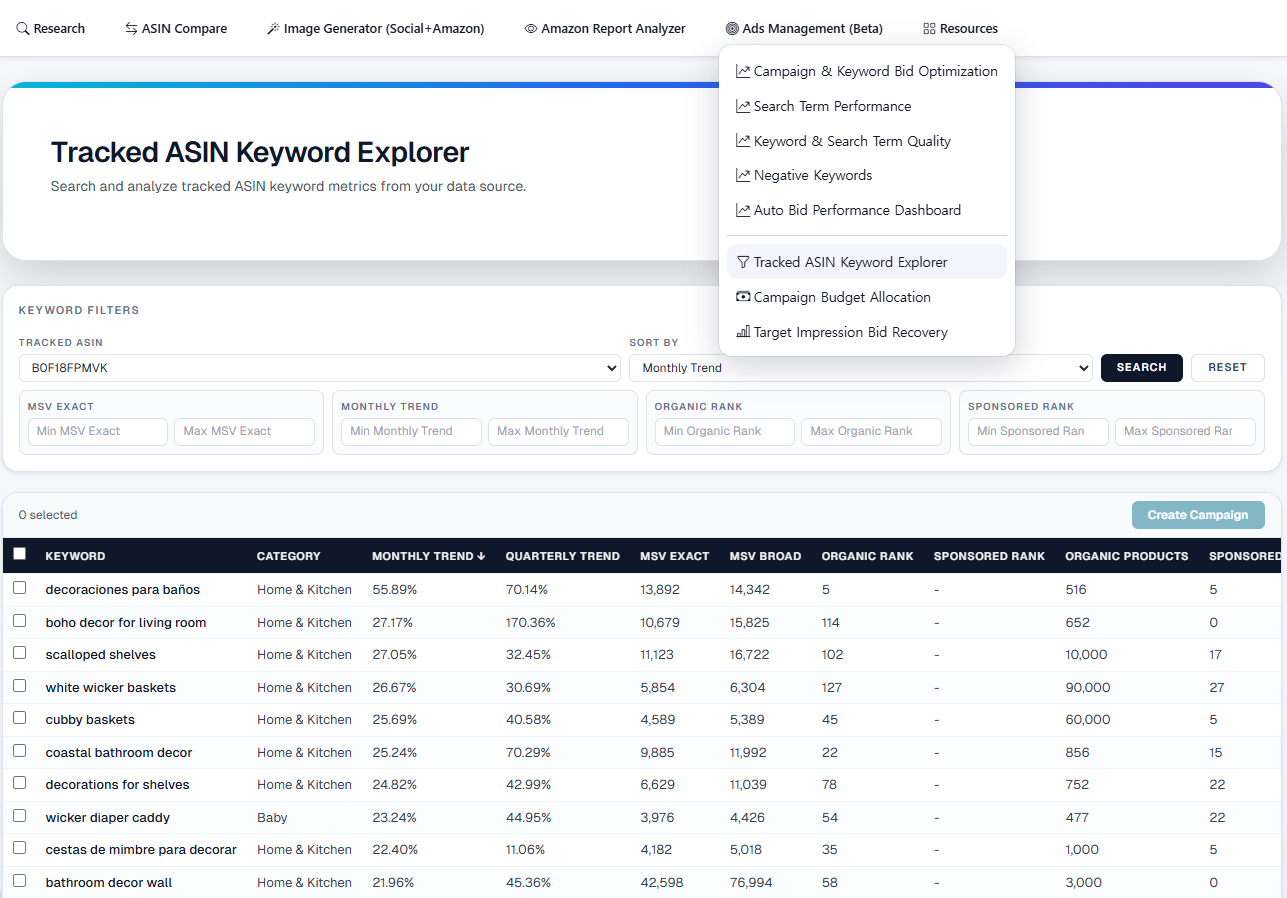This screenshot has width=1287, height=898.
Task: Click the Amazon Report Analyzer eye icon
Action: pos(531,29)
